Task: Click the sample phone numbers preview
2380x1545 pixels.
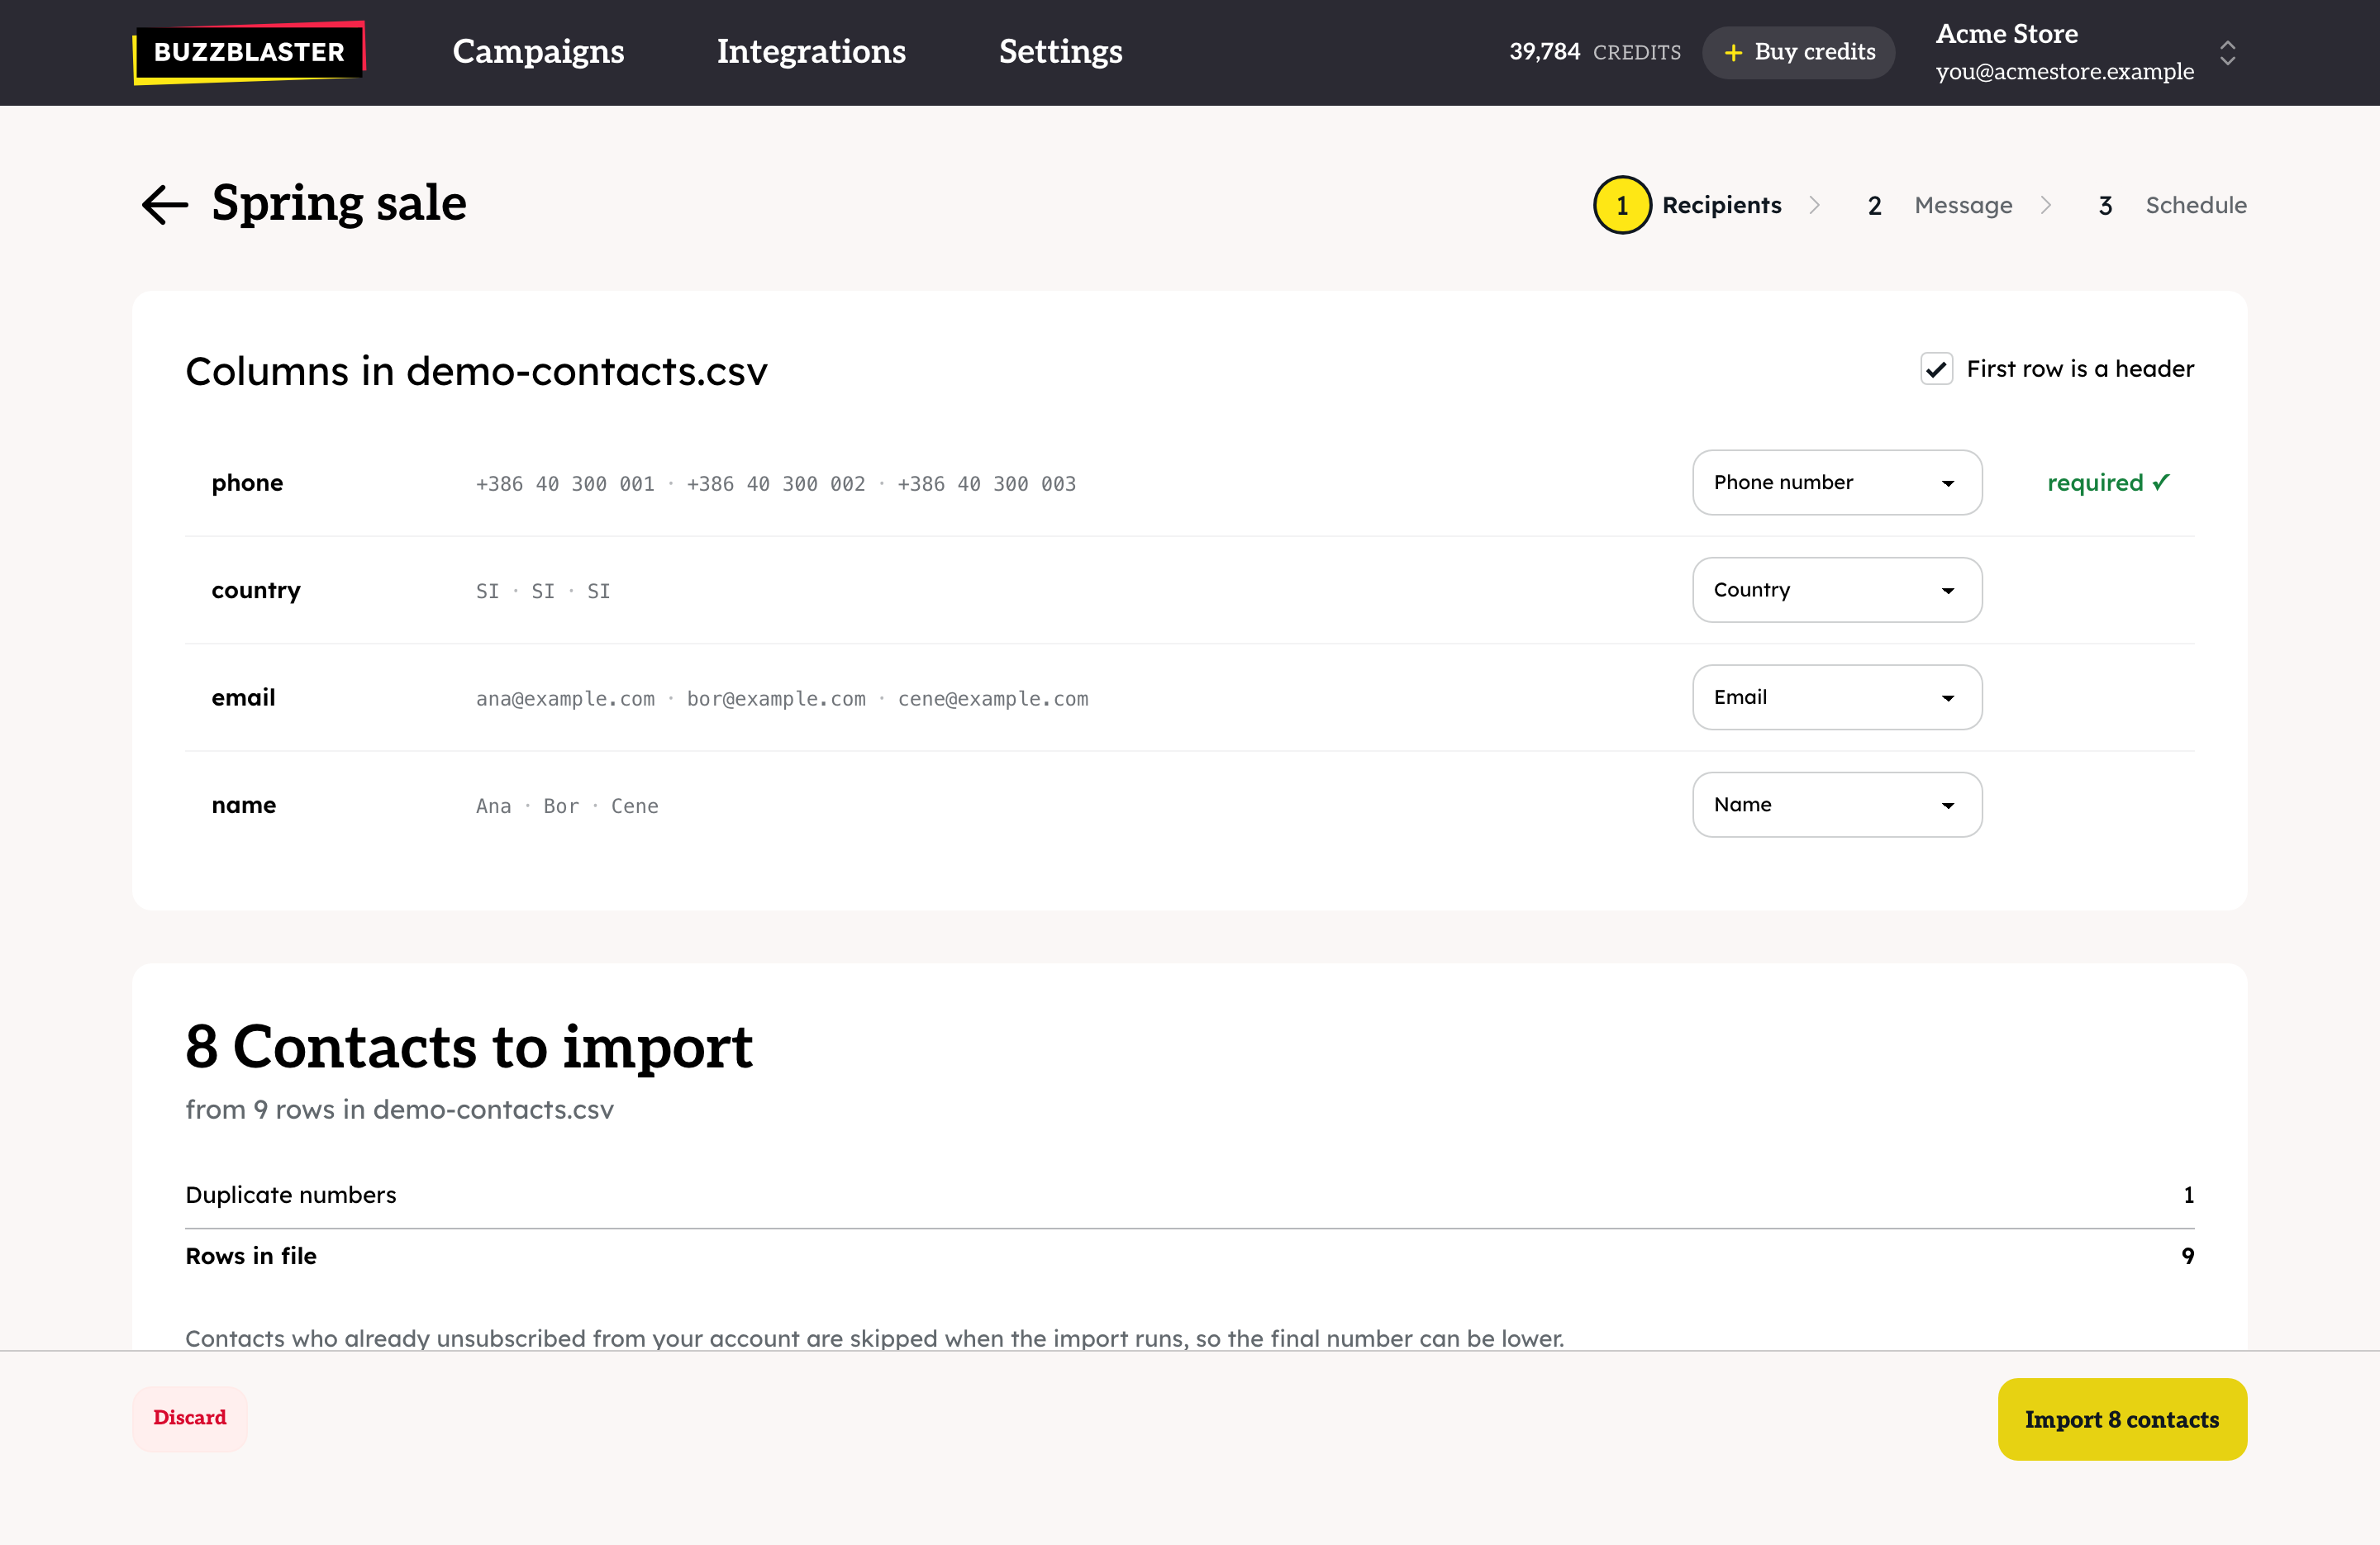Action: [x=775, y=484]
